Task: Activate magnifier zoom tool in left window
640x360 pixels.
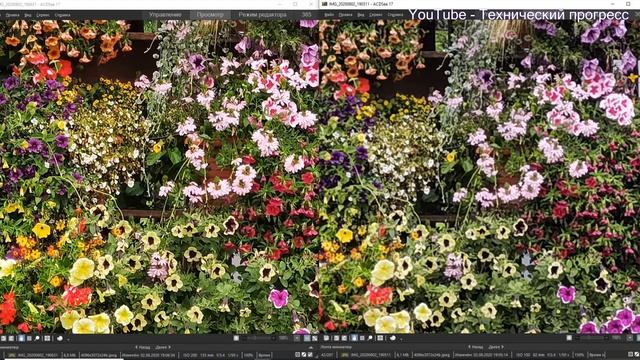Action: point(37,338)
